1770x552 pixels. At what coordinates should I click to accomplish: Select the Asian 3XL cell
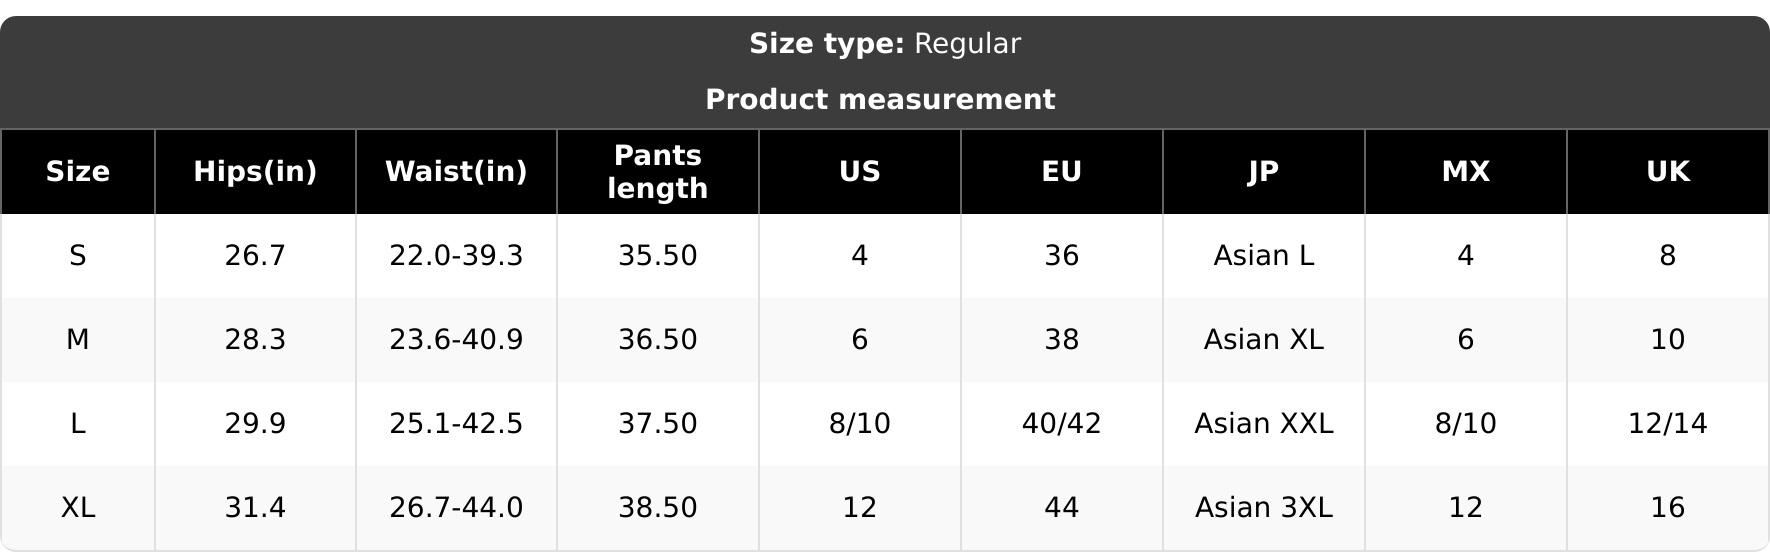[1264, 508]
